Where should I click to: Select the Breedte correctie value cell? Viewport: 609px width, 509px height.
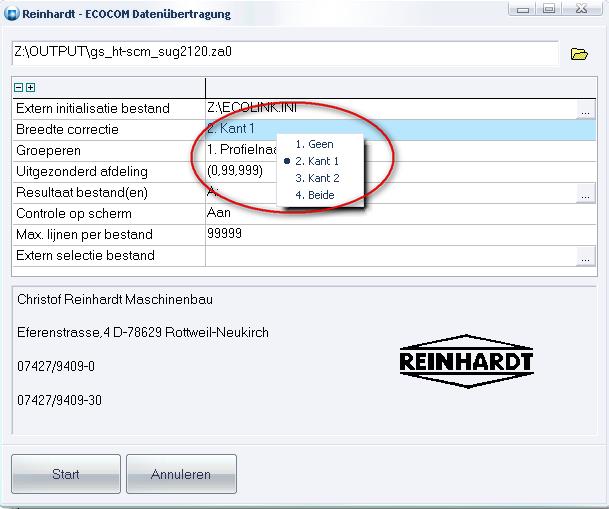coord(400,130)
